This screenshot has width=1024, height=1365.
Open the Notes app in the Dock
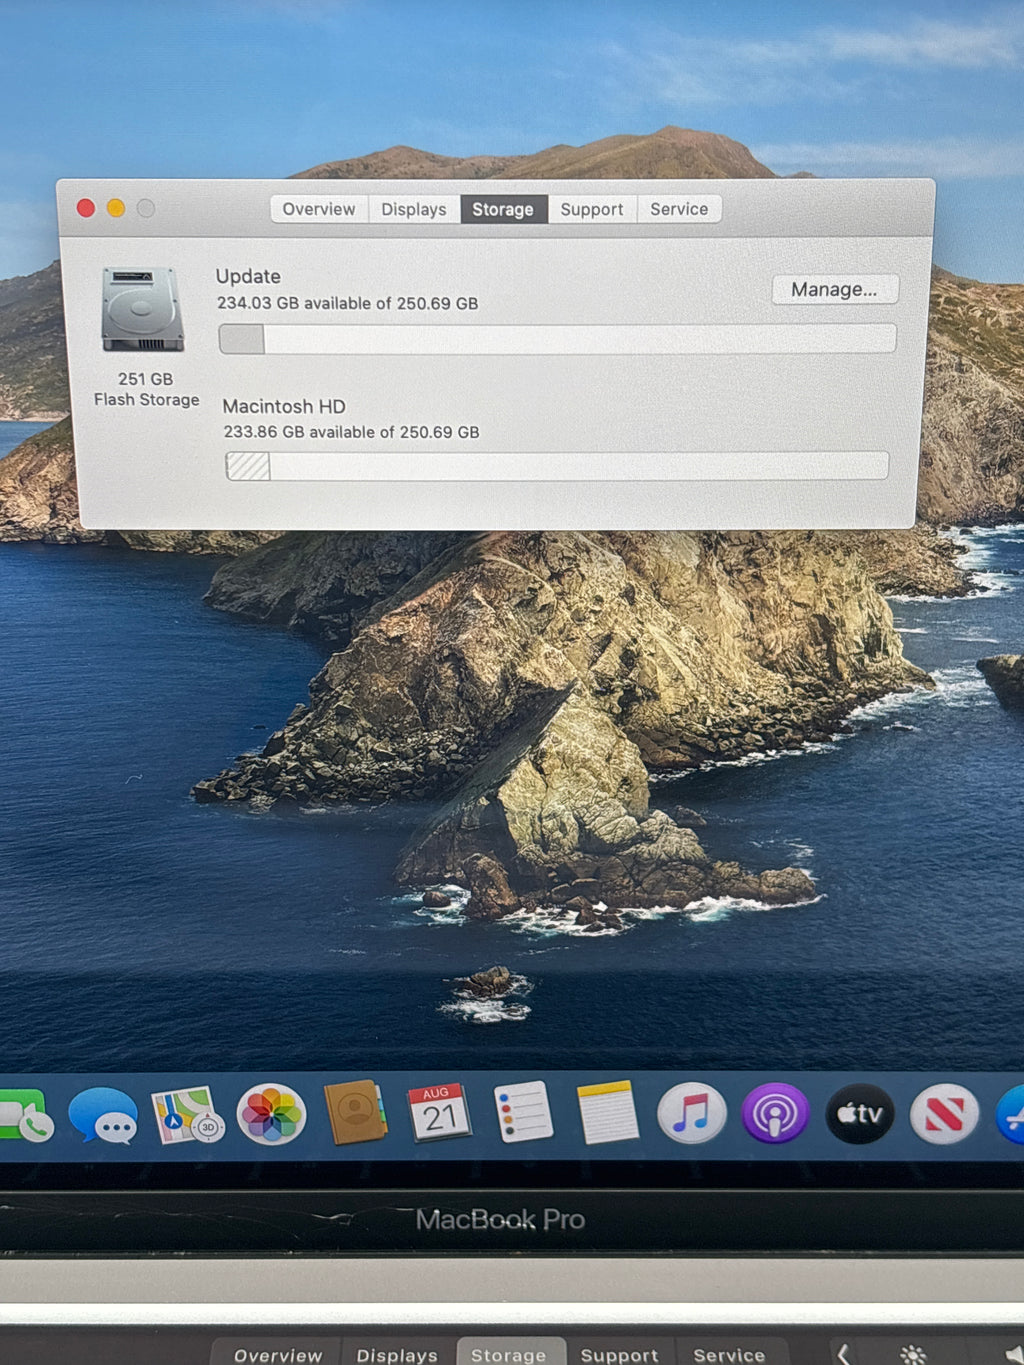tap(607, 1112)
